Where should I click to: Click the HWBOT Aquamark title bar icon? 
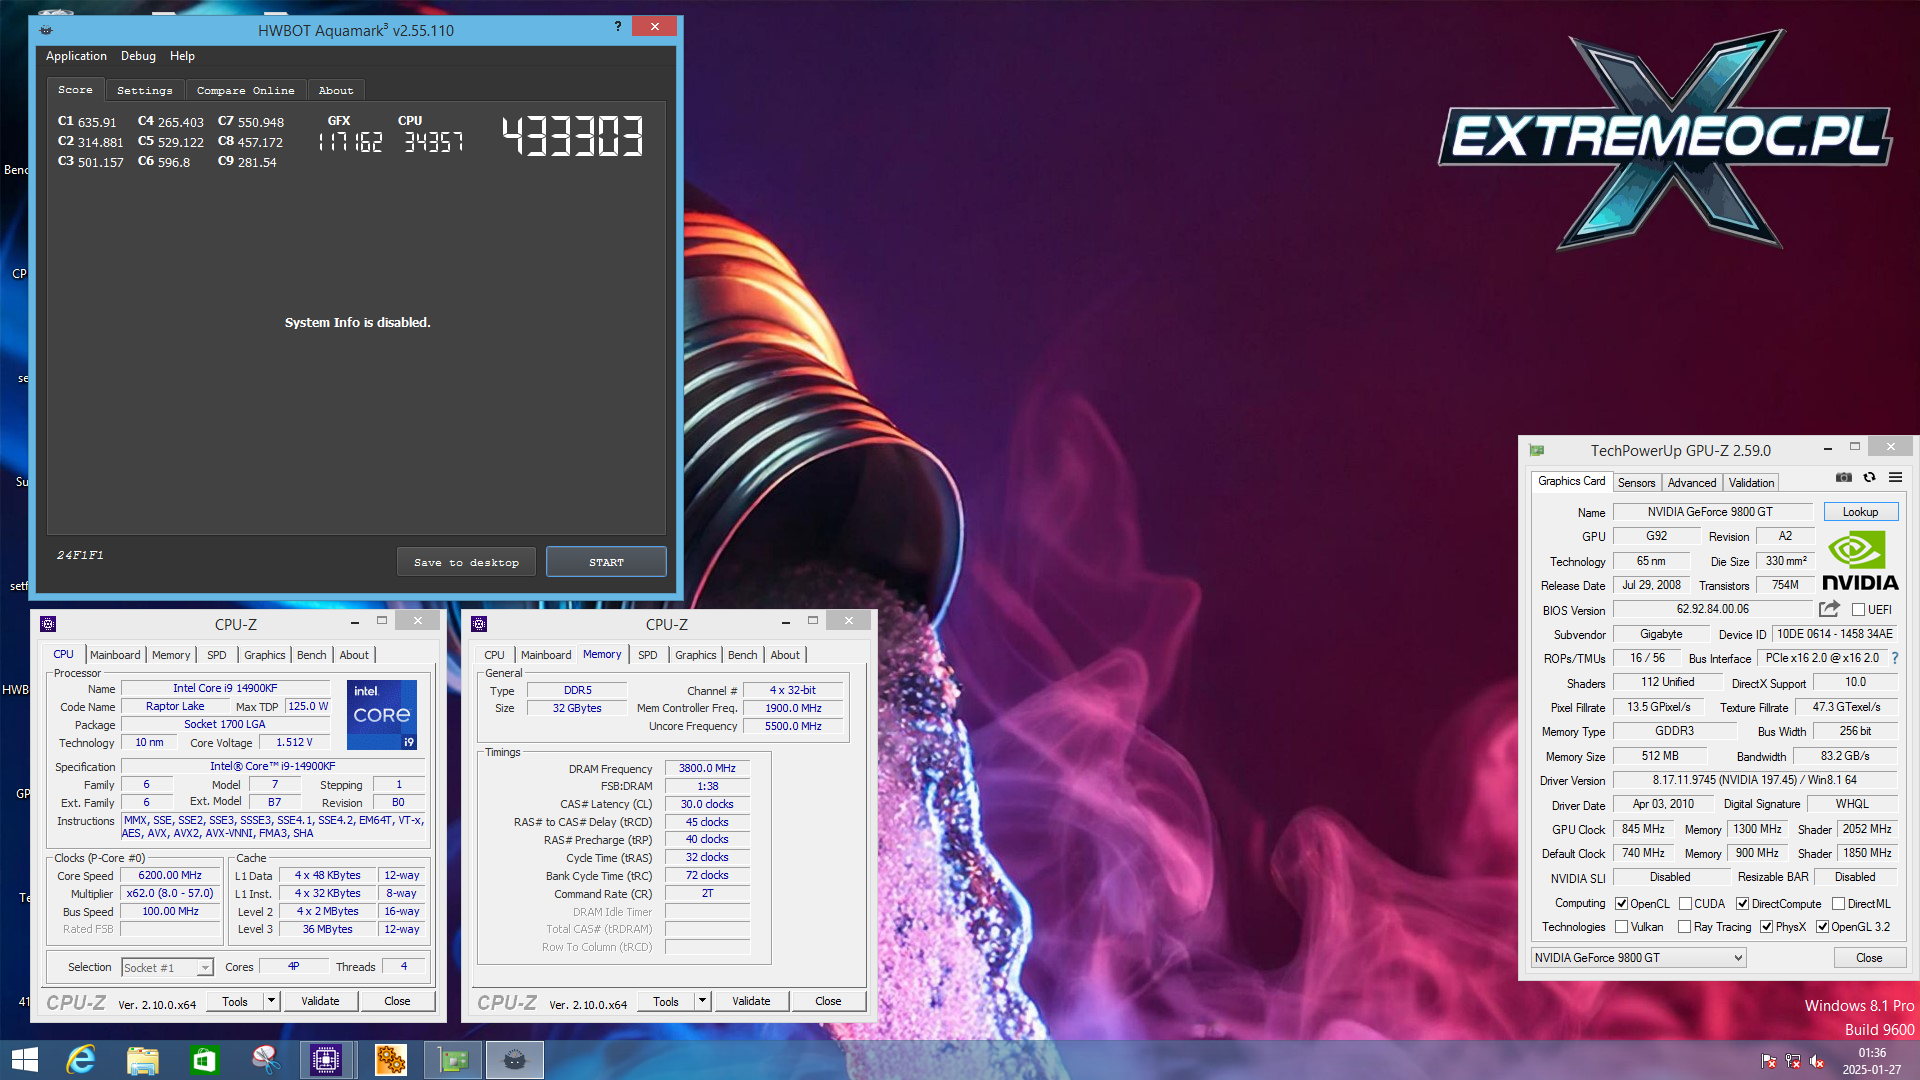pos(46,30)
